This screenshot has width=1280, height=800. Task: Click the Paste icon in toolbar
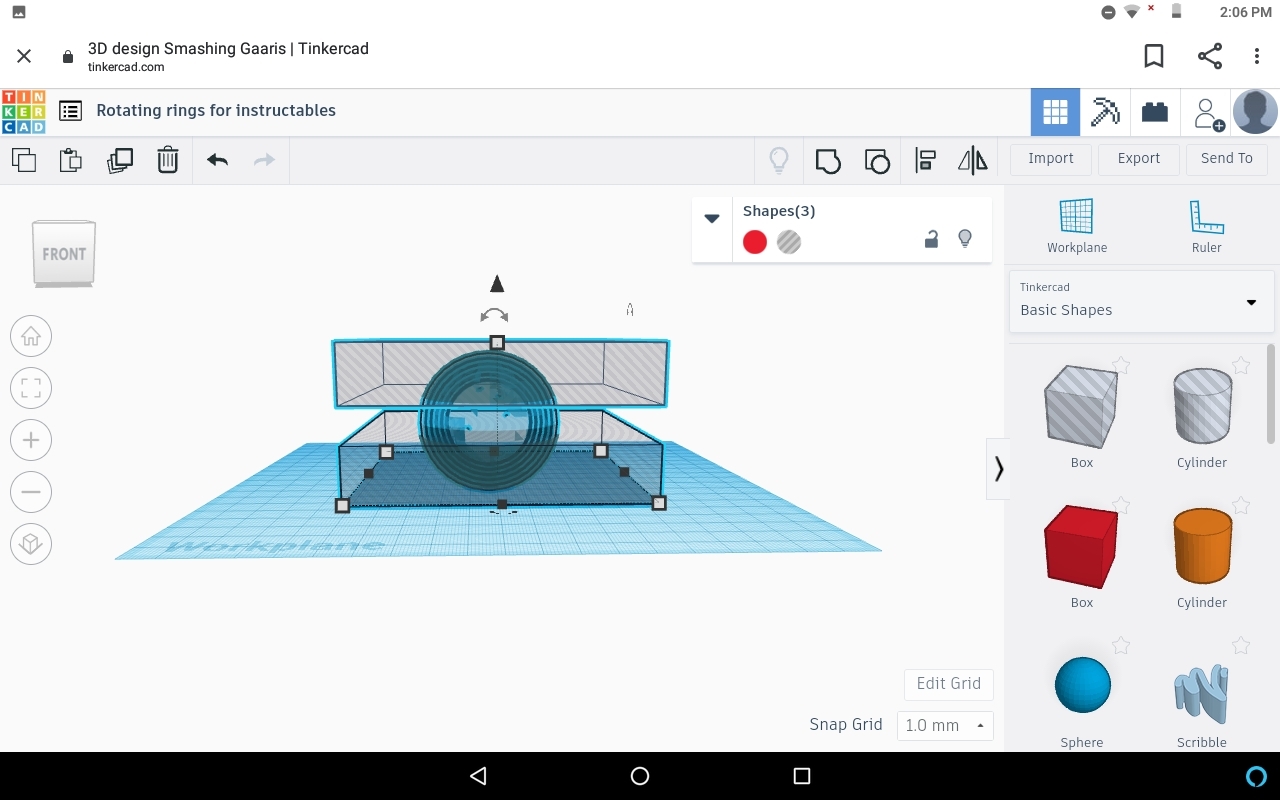point(70,160)
